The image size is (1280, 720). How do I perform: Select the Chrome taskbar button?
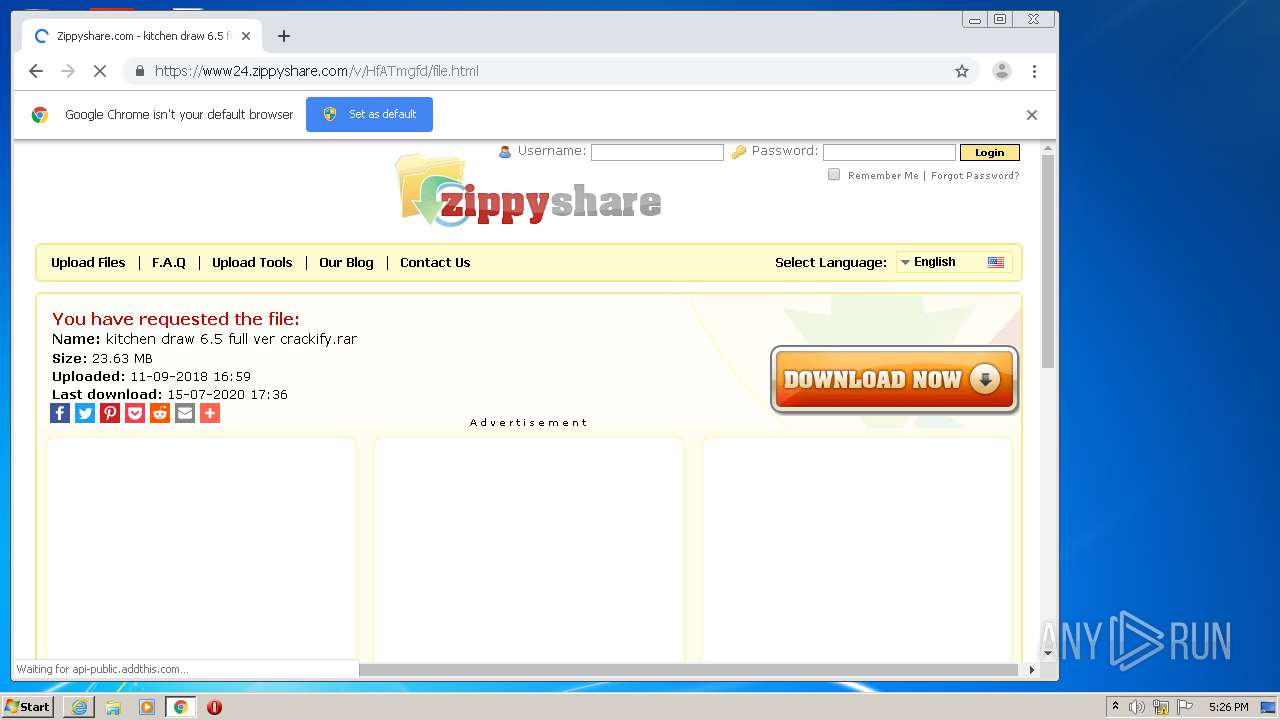(x=181, y=707)
